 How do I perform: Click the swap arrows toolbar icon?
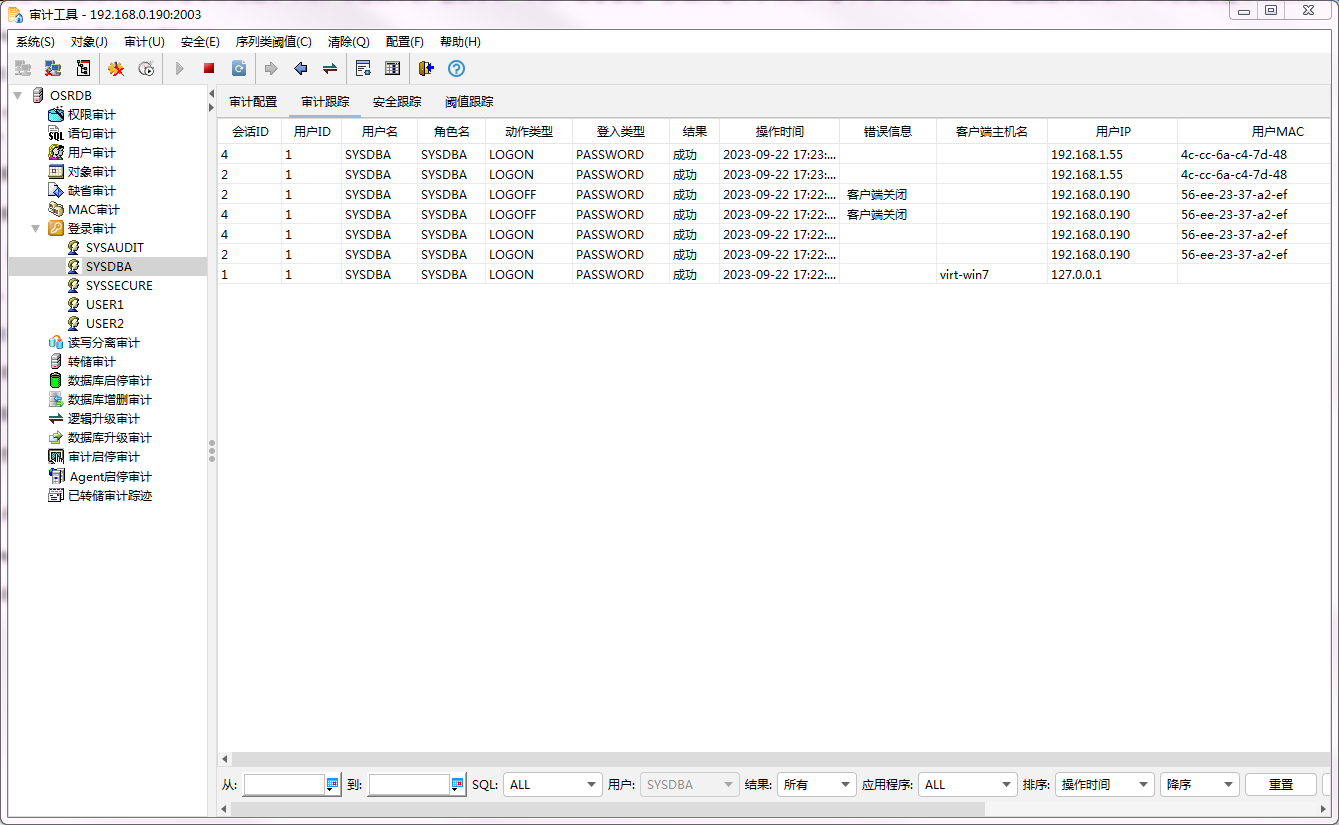click(329, 68)
